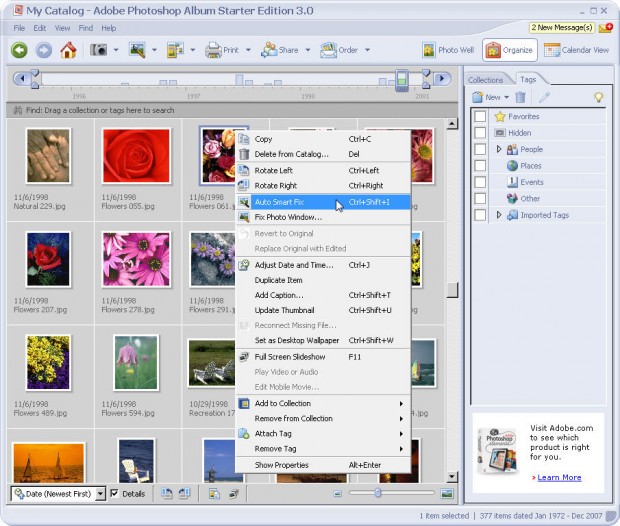This screenshot has width=620, height=526.
Task: Click the Organize button
Action: 510,50
